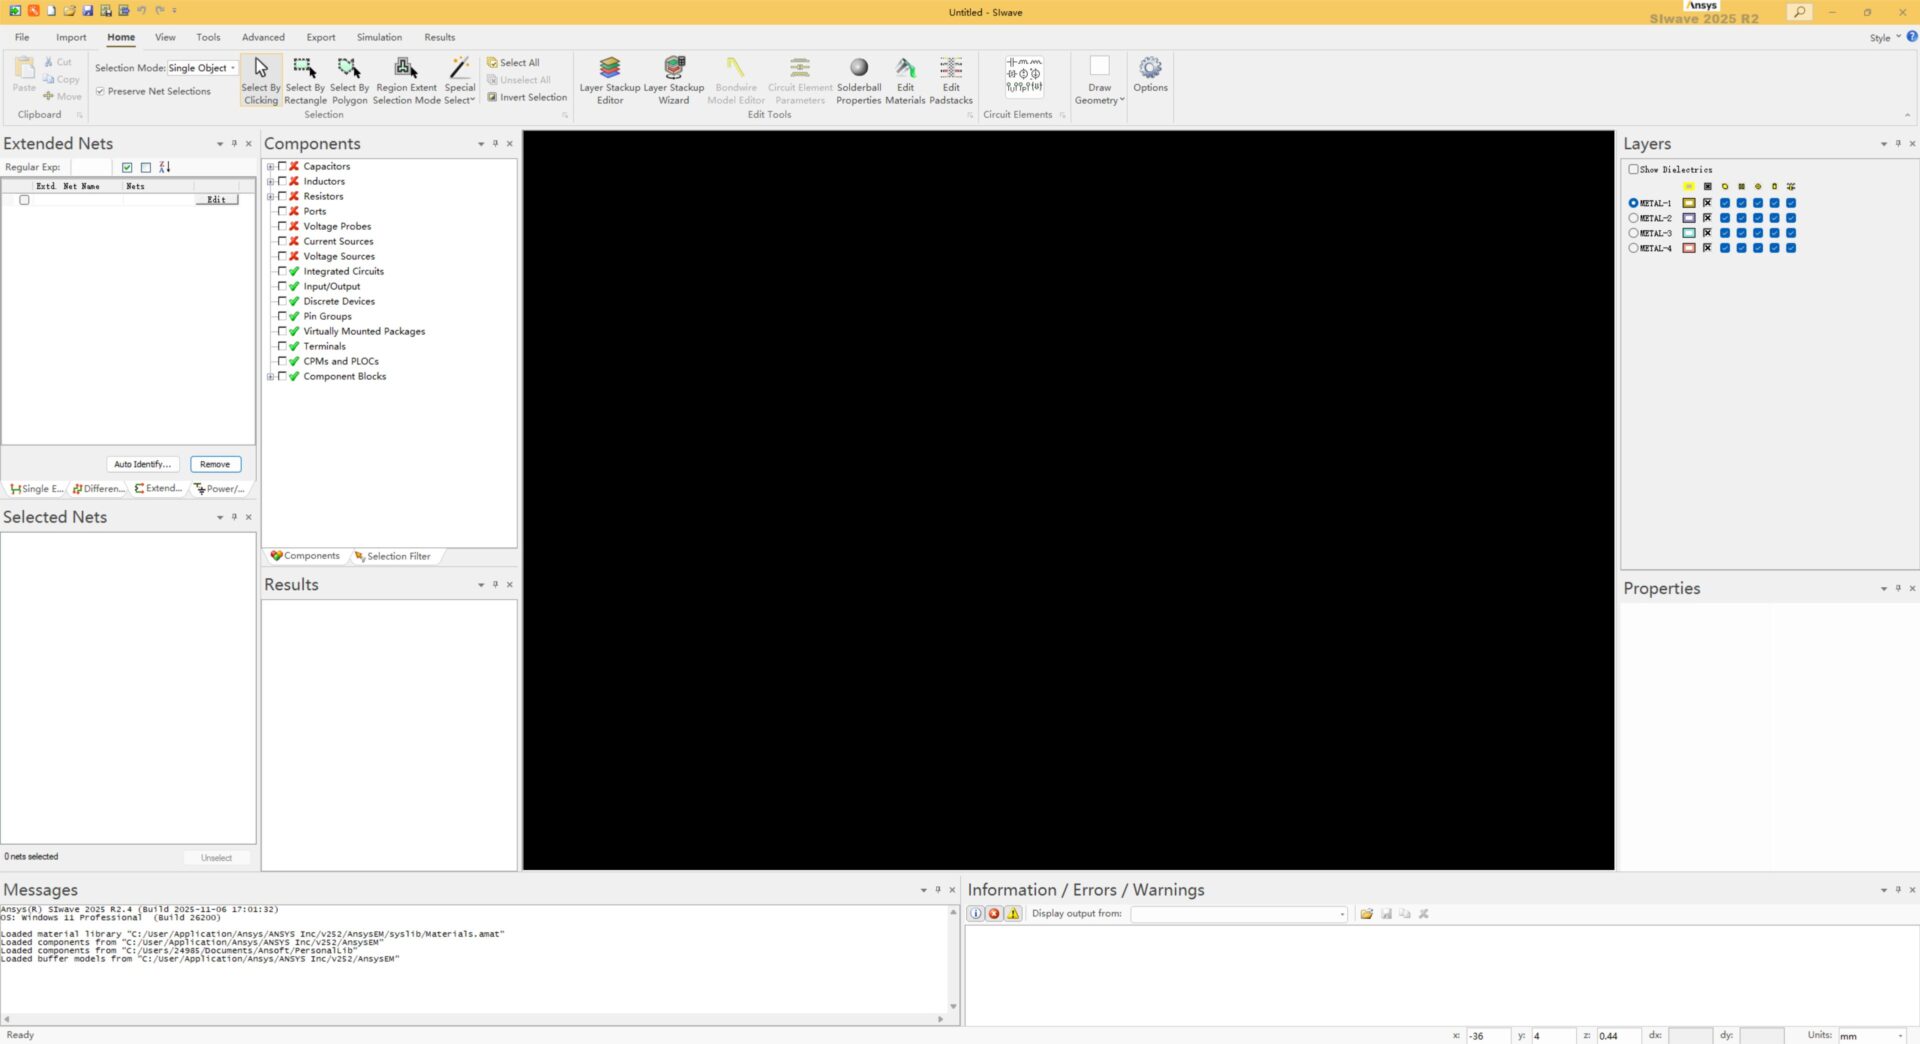Toggle the Information blue filter icon
Viewport: 1920px width, 1044px height.
975,913
